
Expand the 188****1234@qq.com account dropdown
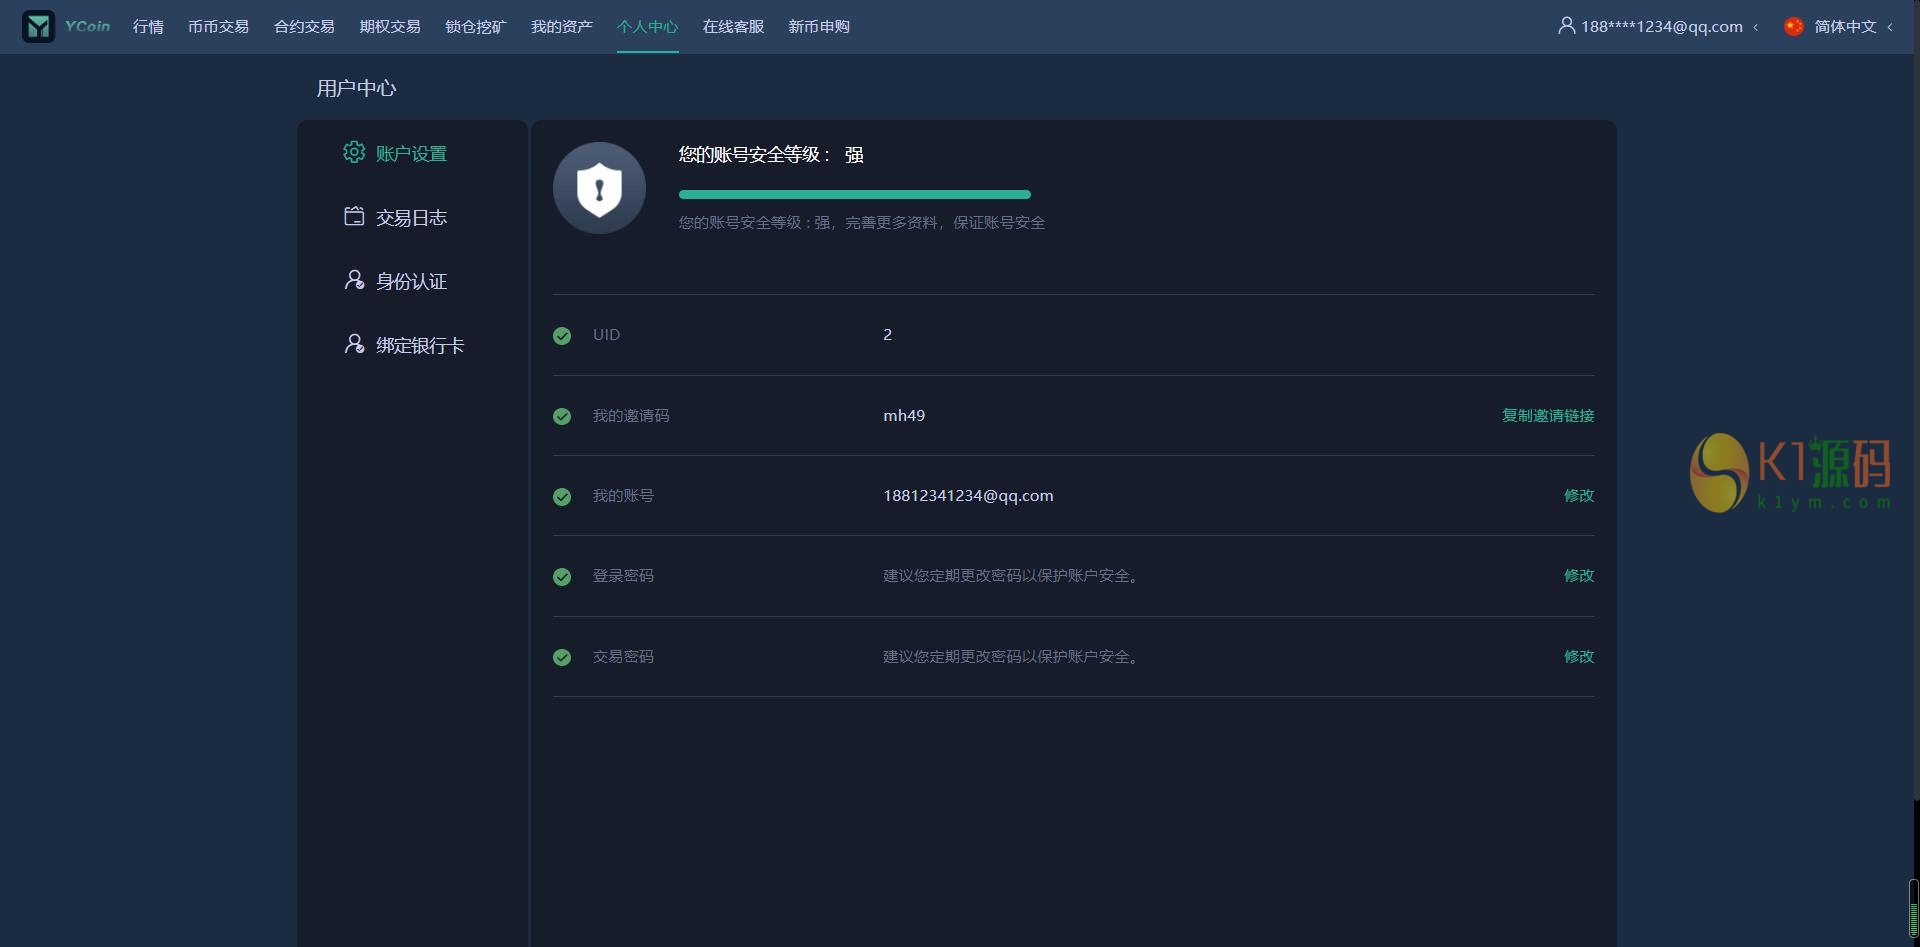1661,27
